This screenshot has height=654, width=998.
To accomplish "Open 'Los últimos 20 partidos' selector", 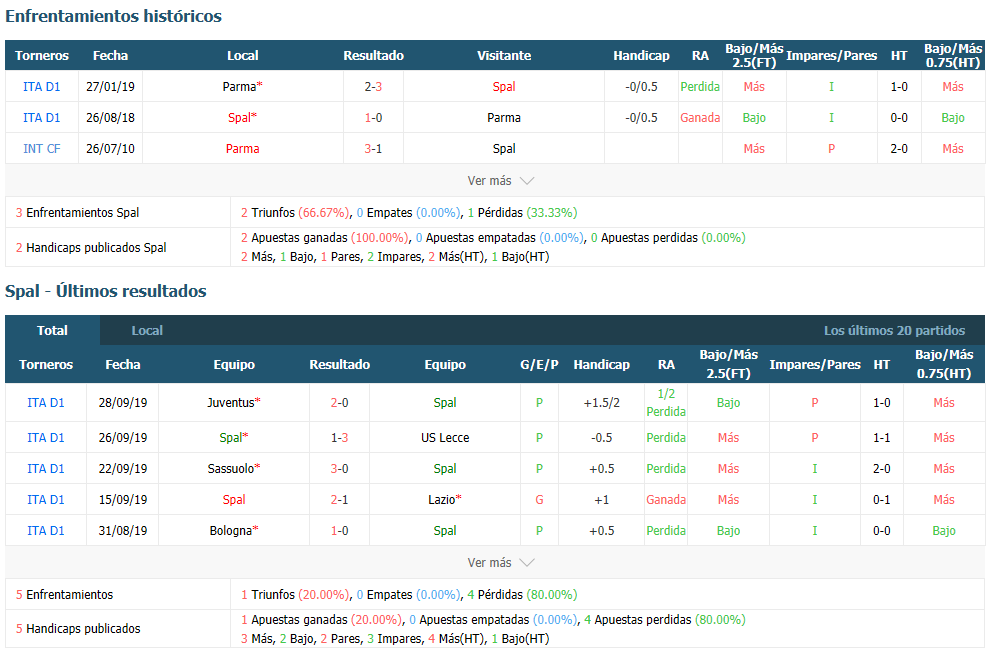I will pos(894,330).
